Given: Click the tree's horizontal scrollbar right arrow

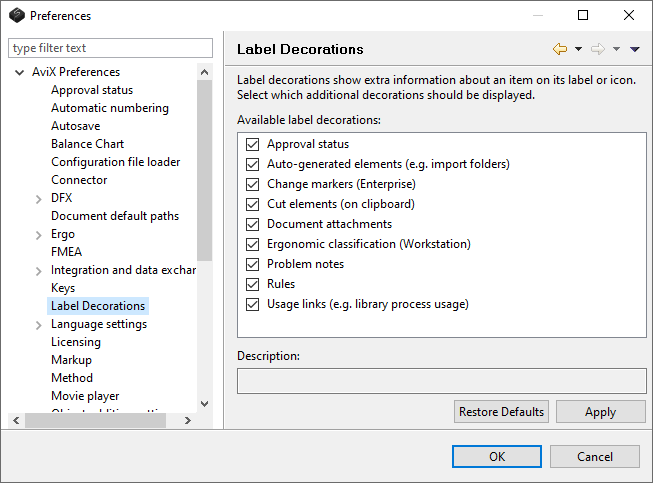Looking at the screenshot, I should (x=187, y=421).
